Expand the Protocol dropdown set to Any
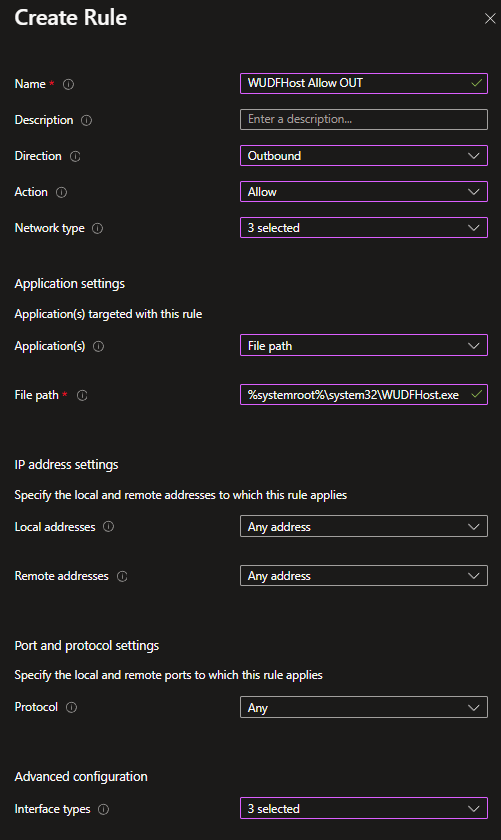Image resolution: width=501 pixels, height=840 pixels. click(364, 707)
